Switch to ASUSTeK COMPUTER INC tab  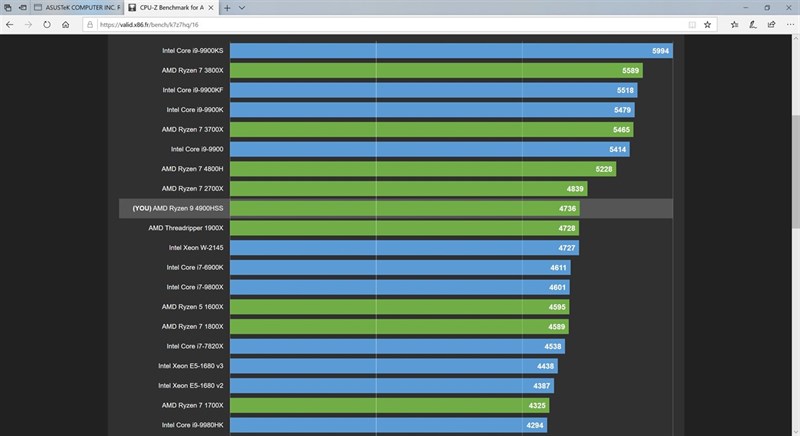77,8
